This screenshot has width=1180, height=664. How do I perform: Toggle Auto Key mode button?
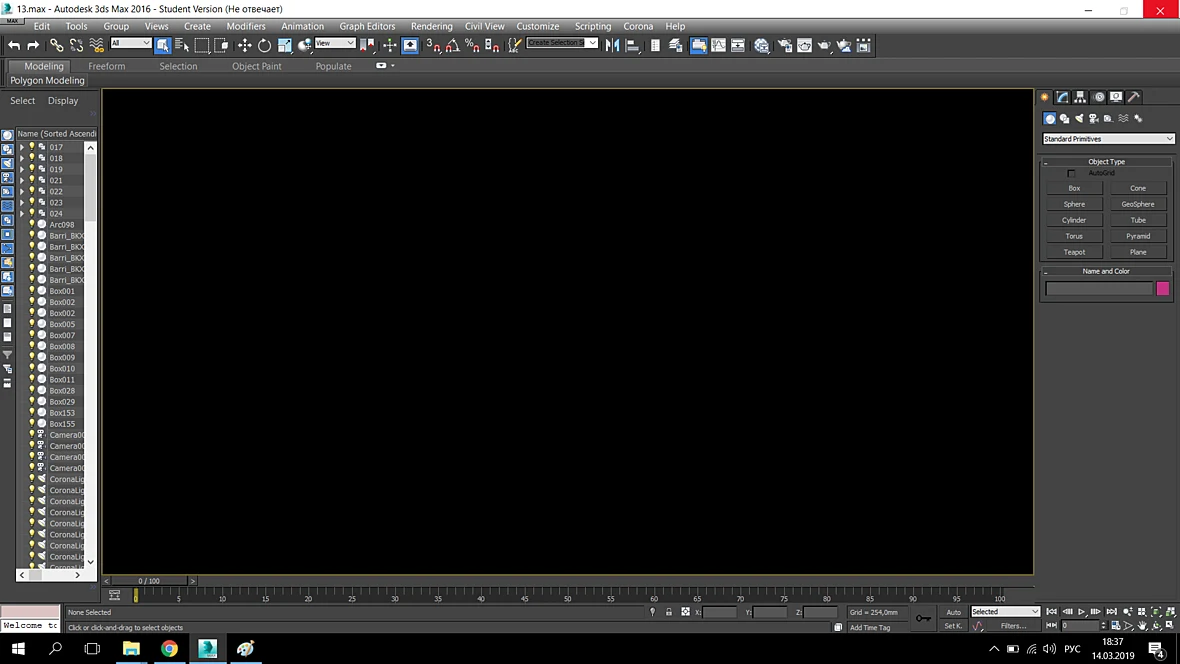(x=953, y=612)
